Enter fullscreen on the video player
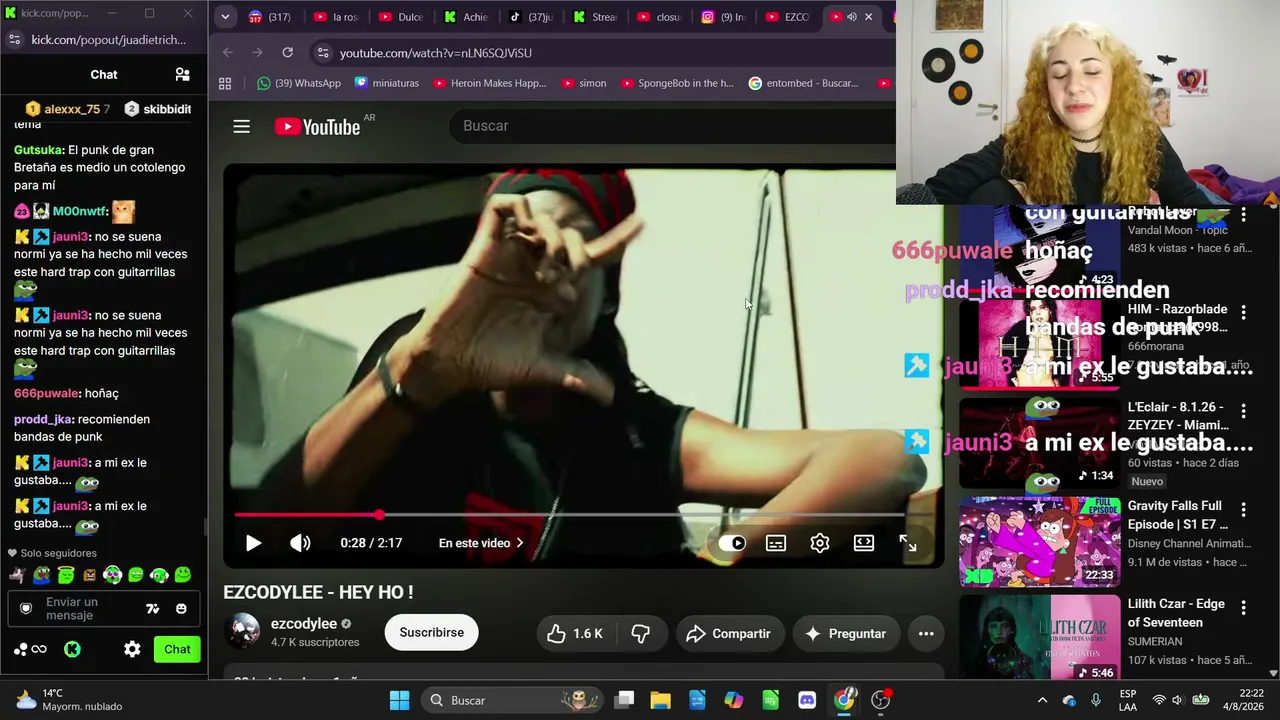Screen dimensions: 1280x720 (908, 543)
